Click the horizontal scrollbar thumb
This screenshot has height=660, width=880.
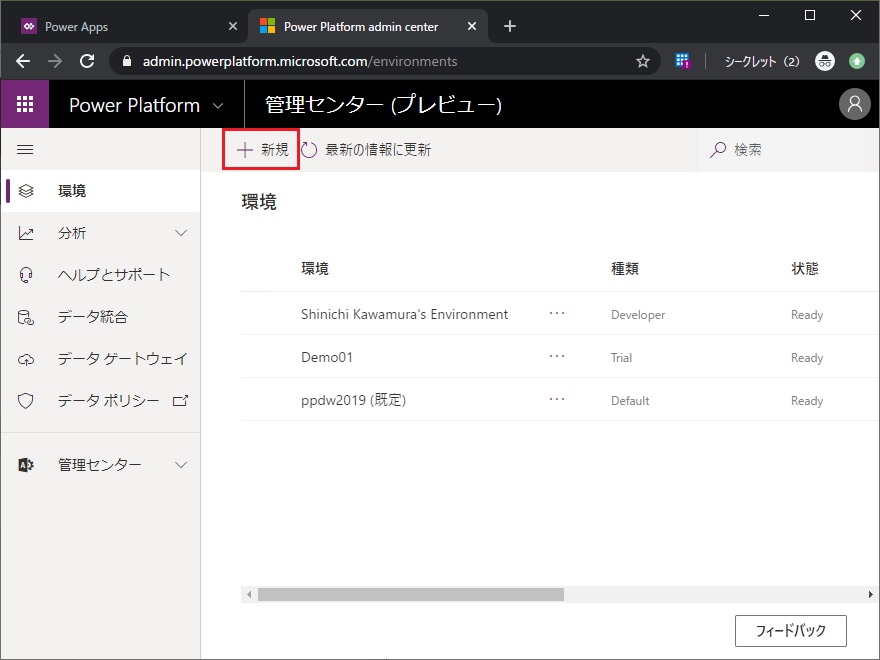click(x=411, y=594)
